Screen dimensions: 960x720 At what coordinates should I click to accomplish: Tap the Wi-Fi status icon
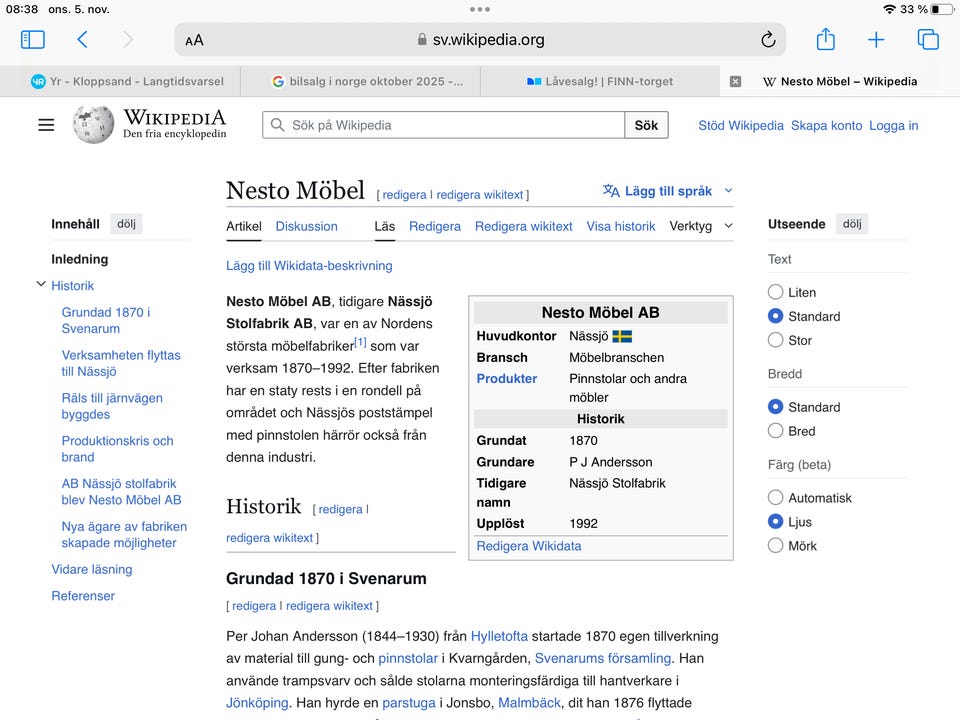(890, 9)
